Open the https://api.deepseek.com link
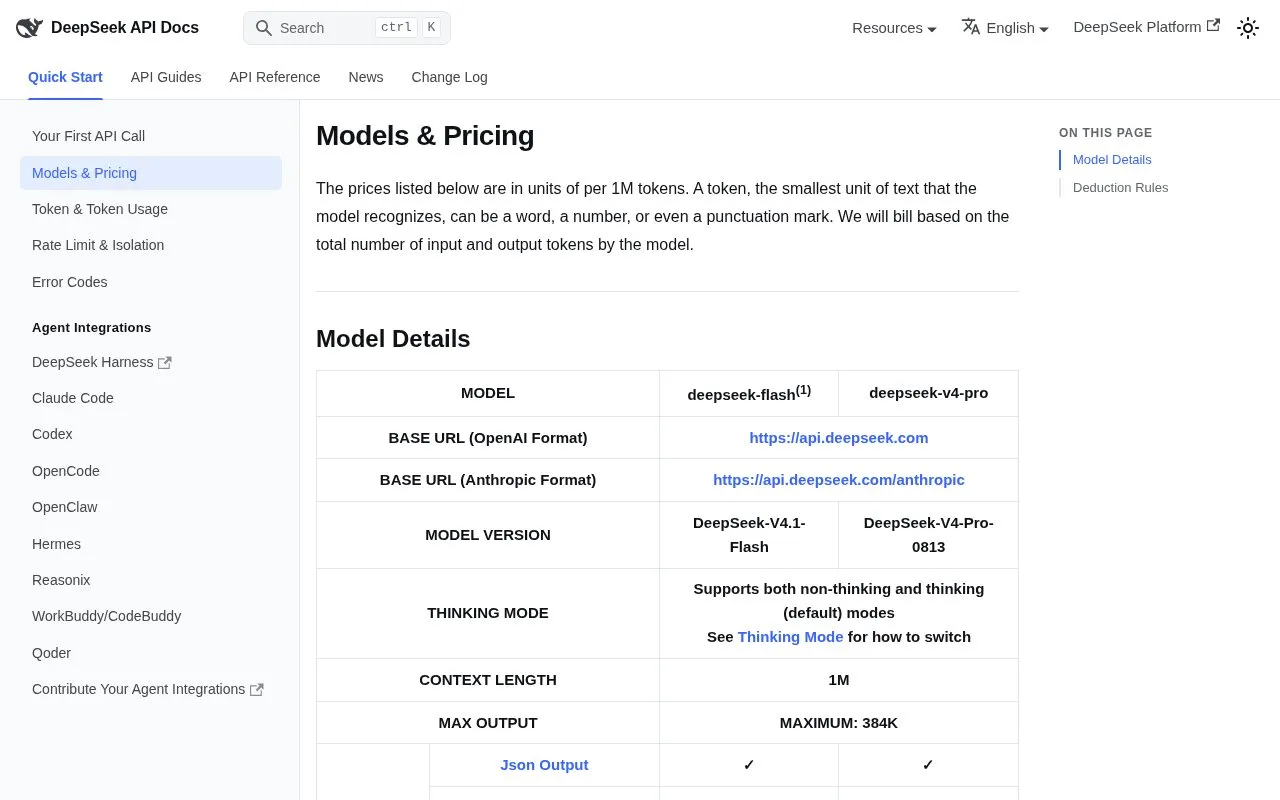 [839, 438]
